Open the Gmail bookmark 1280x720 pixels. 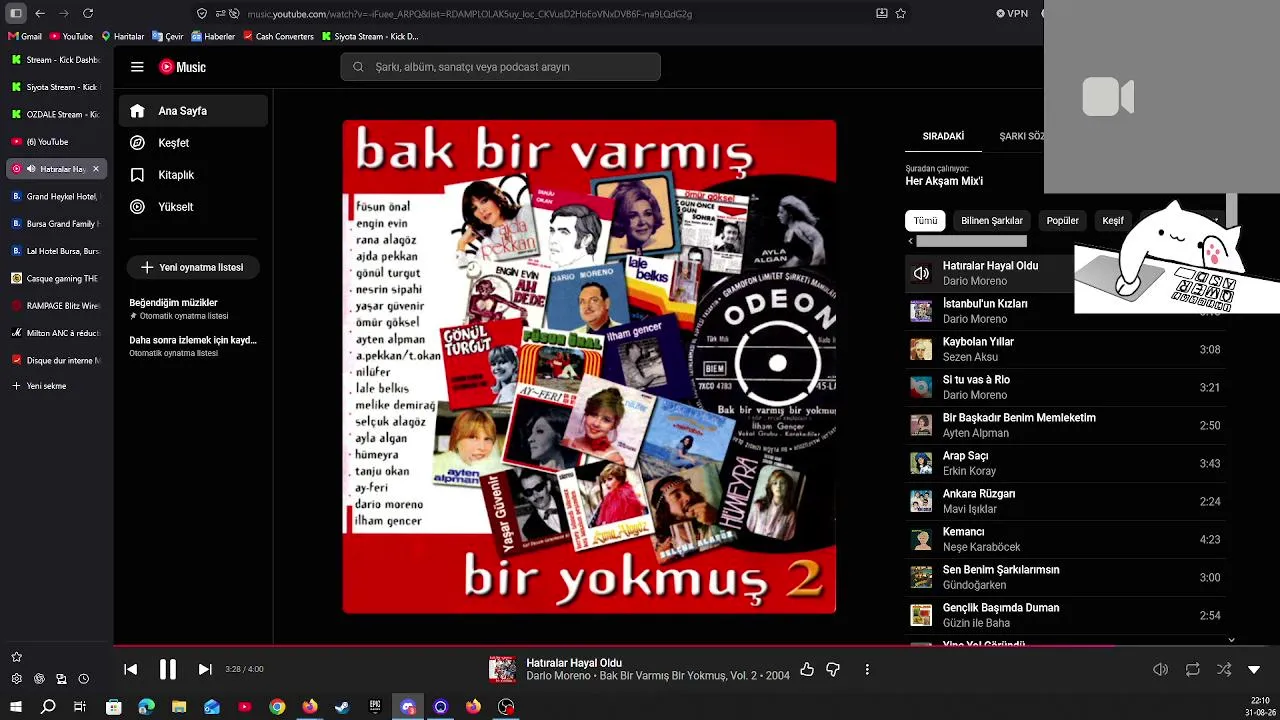25,36
